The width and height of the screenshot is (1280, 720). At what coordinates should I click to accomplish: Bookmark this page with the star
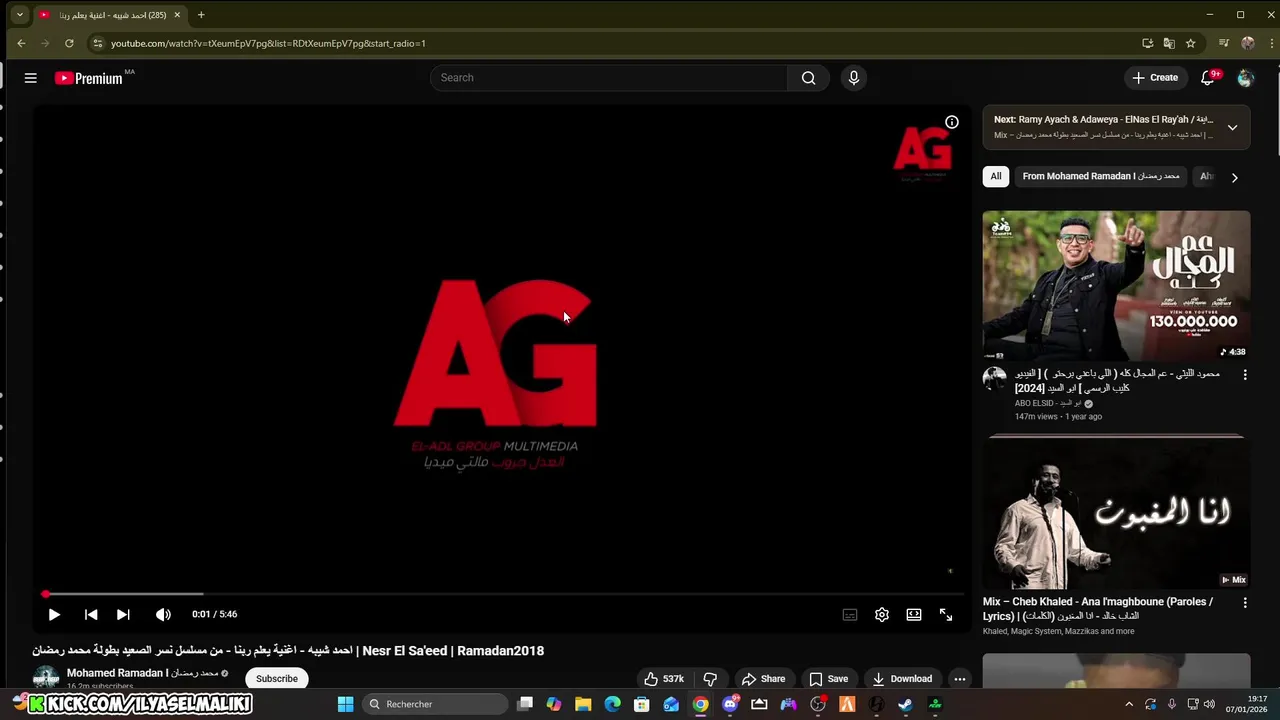point(1190,43)
